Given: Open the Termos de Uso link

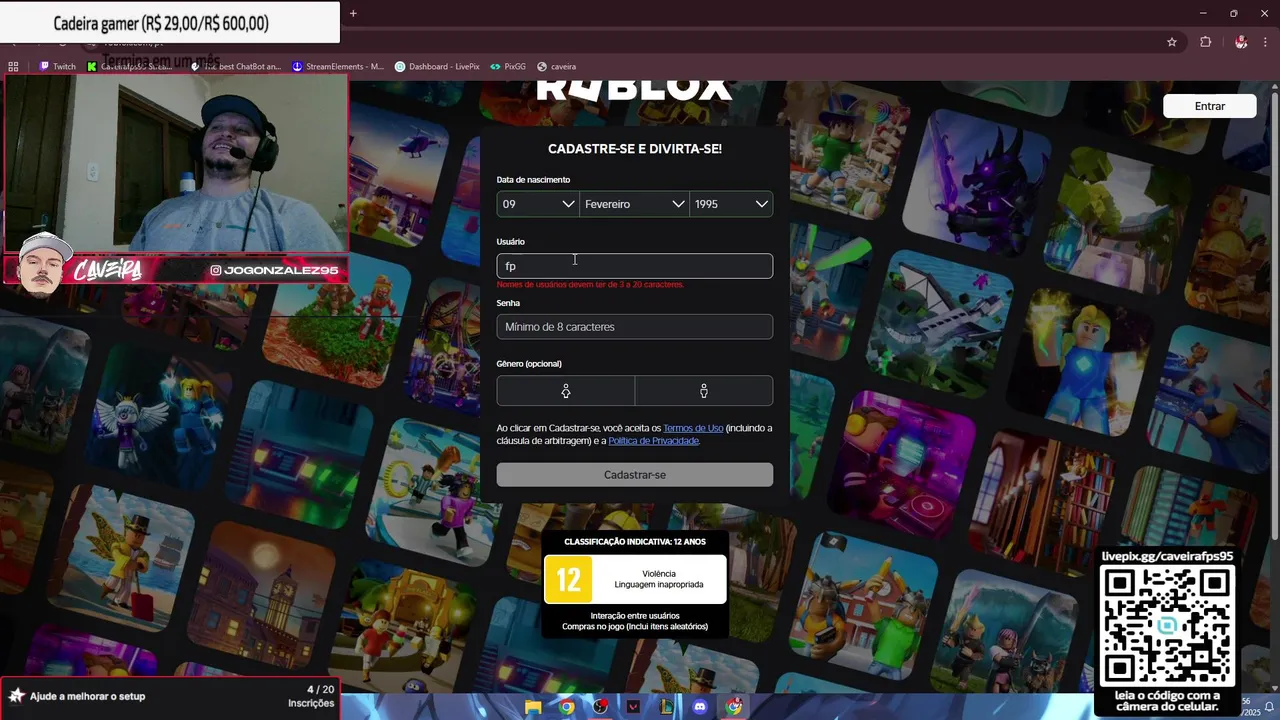Looking at the screenshot, I should [x=693, y=428].
